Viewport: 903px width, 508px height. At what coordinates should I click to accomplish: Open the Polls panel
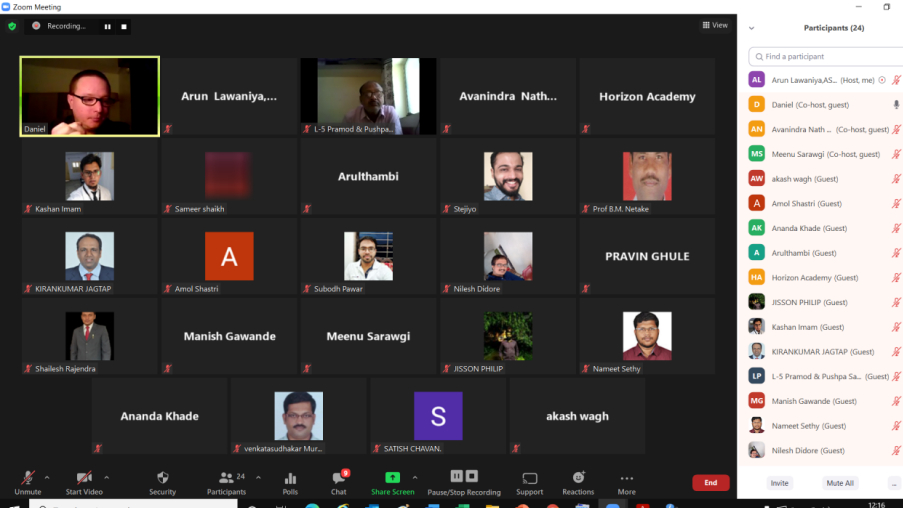290,481
